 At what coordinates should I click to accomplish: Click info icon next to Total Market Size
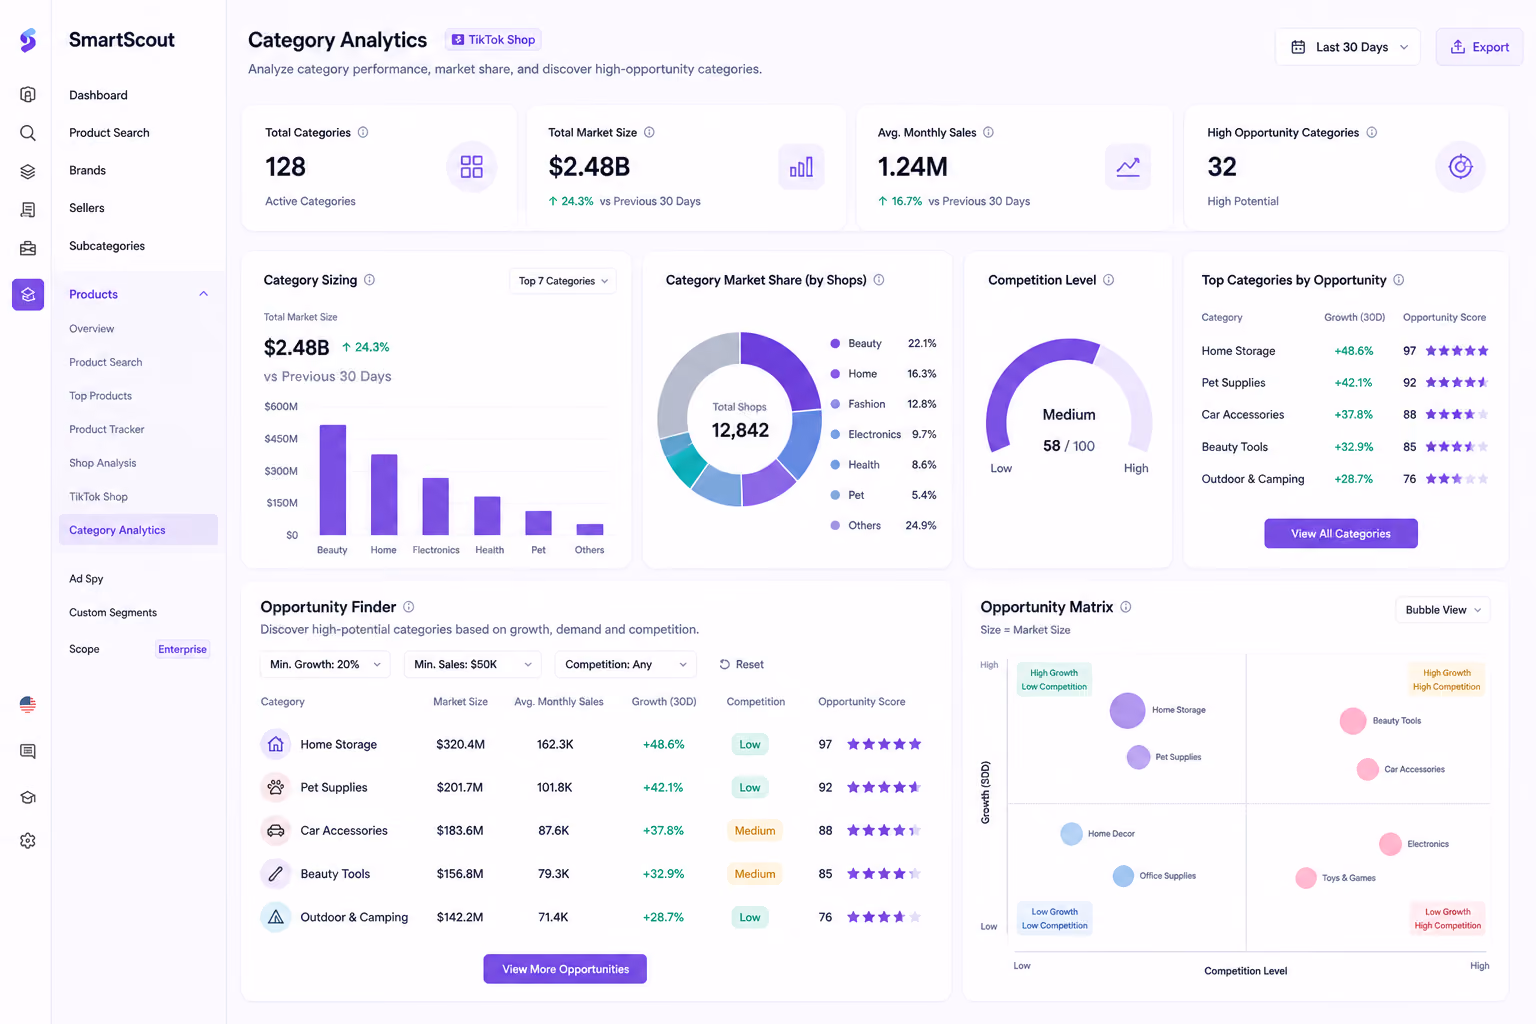[649, 132]
